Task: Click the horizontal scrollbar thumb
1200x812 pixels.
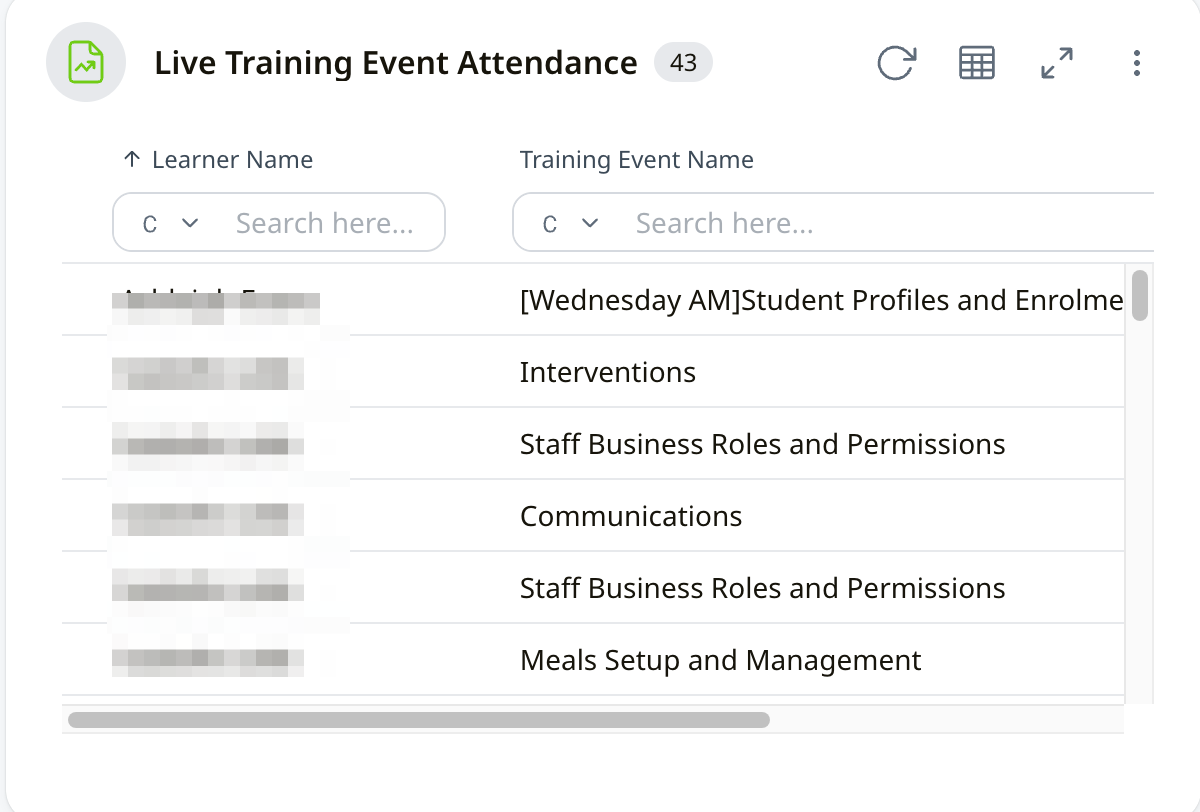Action: click(x=418, y=719)
